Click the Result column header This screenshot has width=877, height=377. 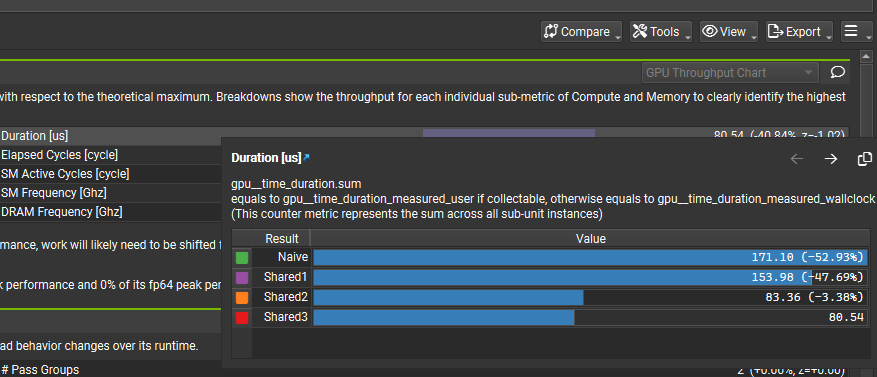282,239
